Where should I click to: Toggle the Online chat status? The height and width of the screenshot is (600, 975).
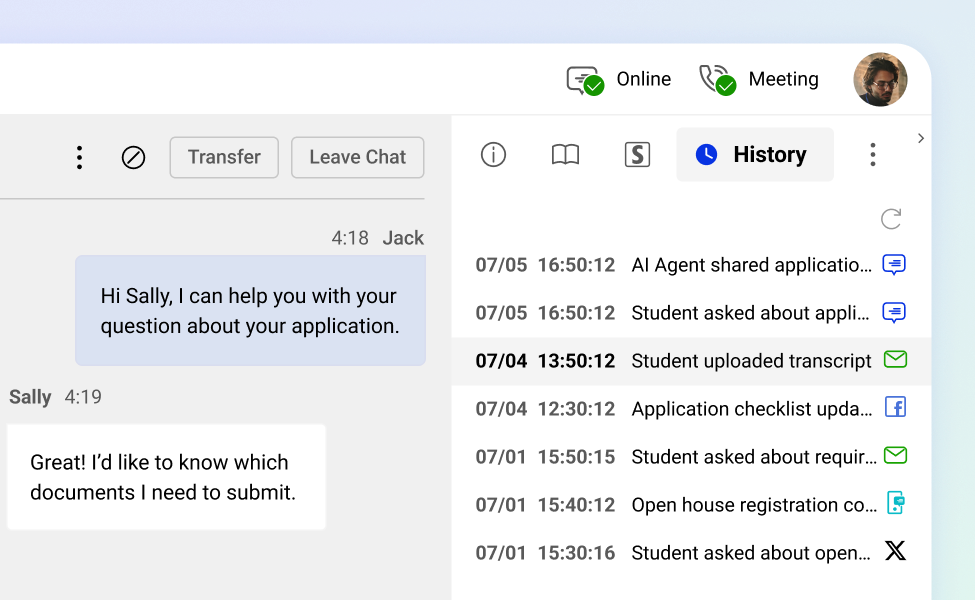619,80
